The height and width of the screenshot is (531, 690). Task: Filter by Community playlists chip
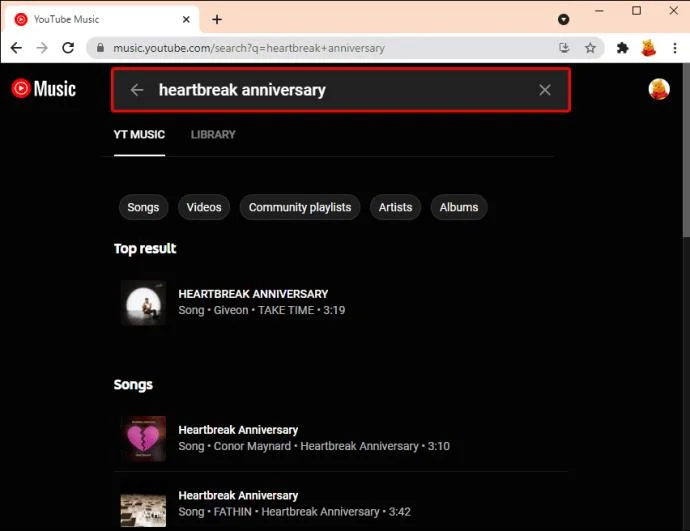[300, 207]
